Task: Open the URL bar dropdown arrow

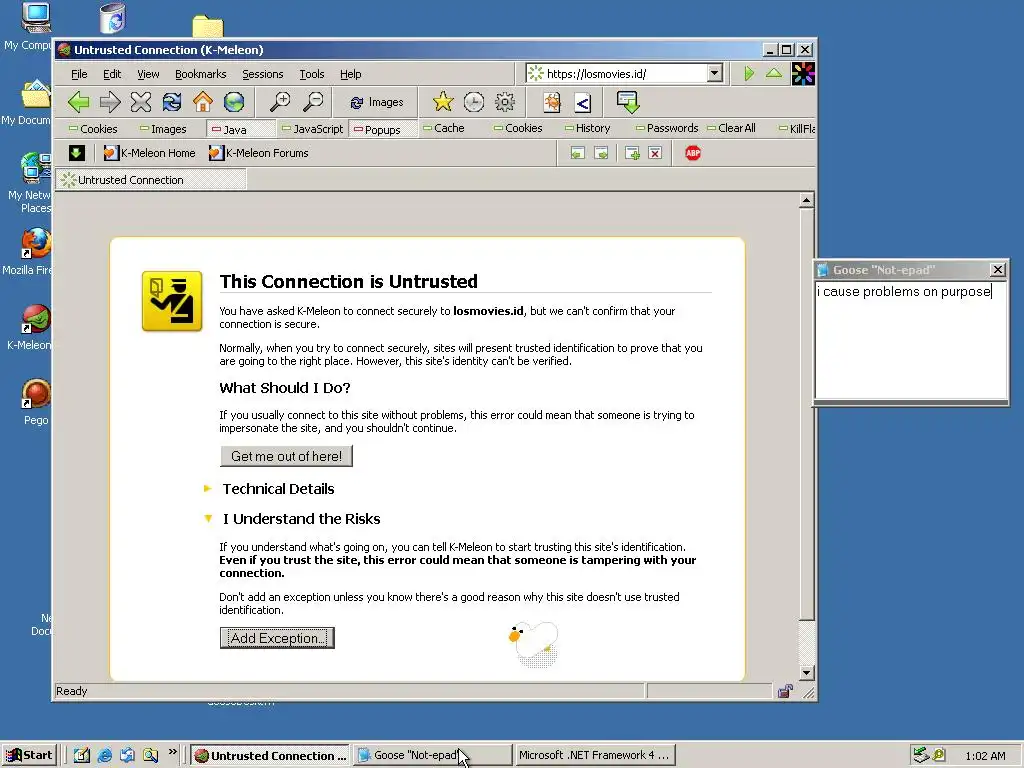Action: pos(714,73)
